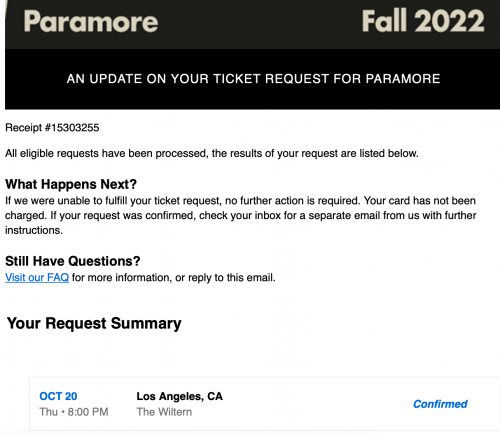Click Thu 8:00 PM showtime text

click(x=74, y=412)
